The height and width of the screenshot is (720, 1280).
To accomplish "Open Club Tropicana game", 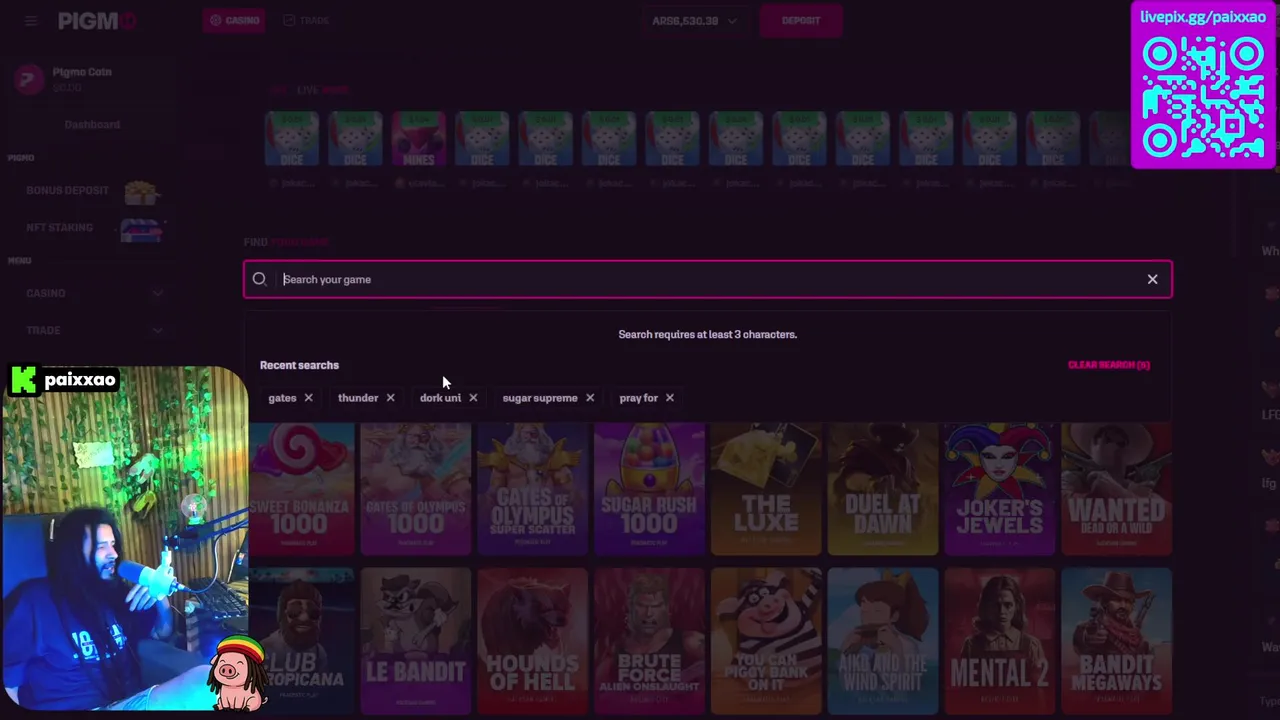I will [300, 642].
